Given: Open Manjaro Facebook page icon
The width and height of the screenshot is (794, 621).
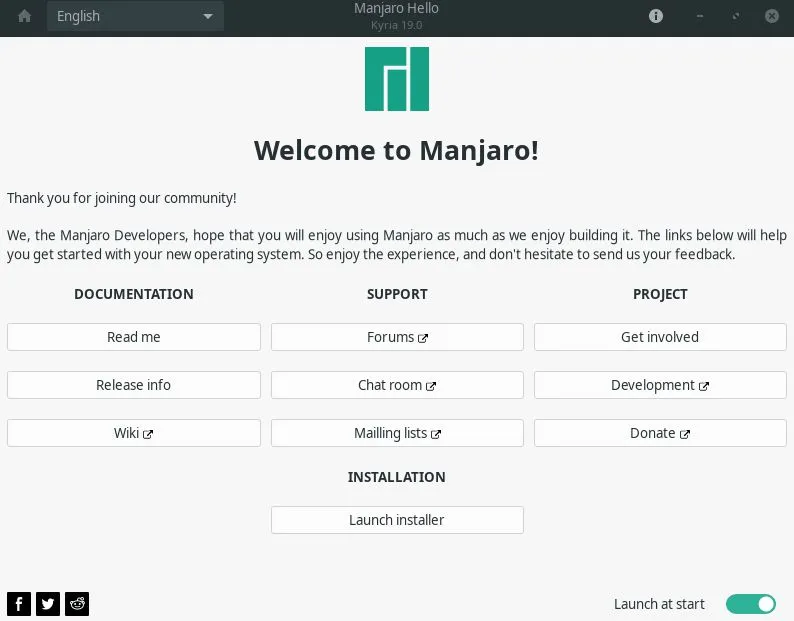Looking at the screenshot, I should point(19,604).
